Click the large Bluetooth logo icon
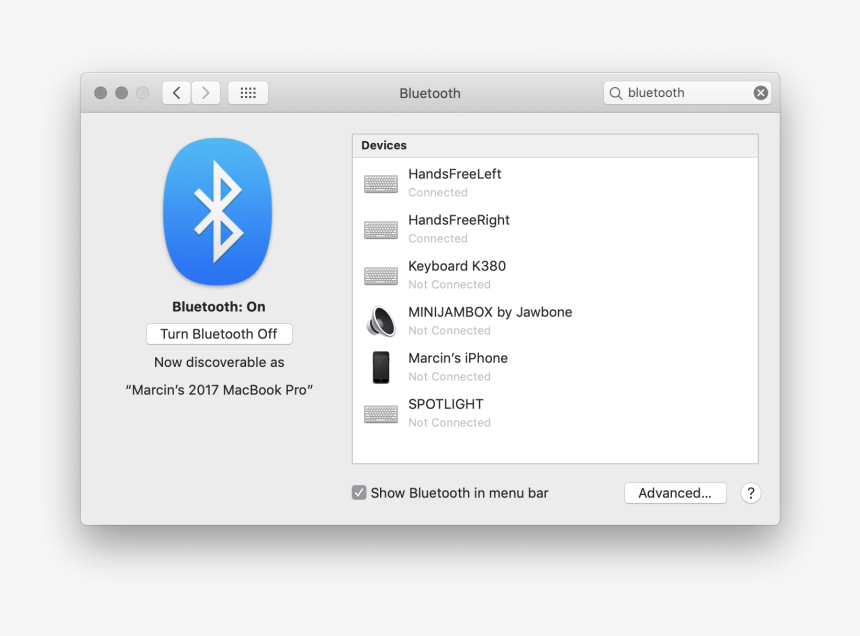860x636 pixels. (x=218, y=211)
